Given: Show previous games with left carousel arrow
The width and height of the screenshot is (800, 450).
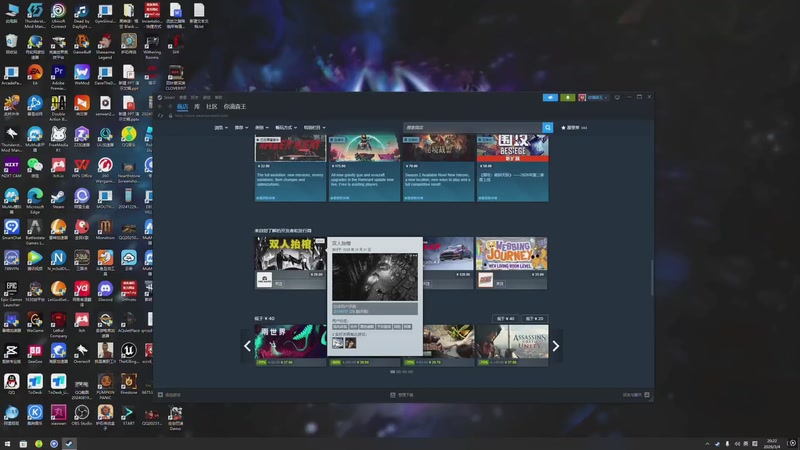Looking at the screenshot, I should tap(247, 346).
